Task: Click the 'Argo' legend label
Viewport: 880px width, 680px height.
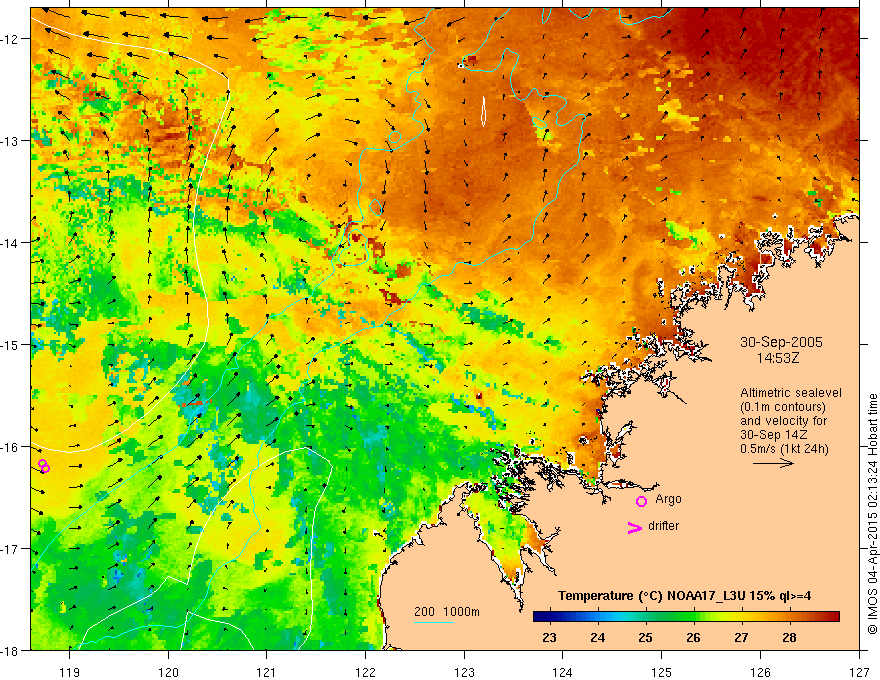Action: (x=668, y=499)
